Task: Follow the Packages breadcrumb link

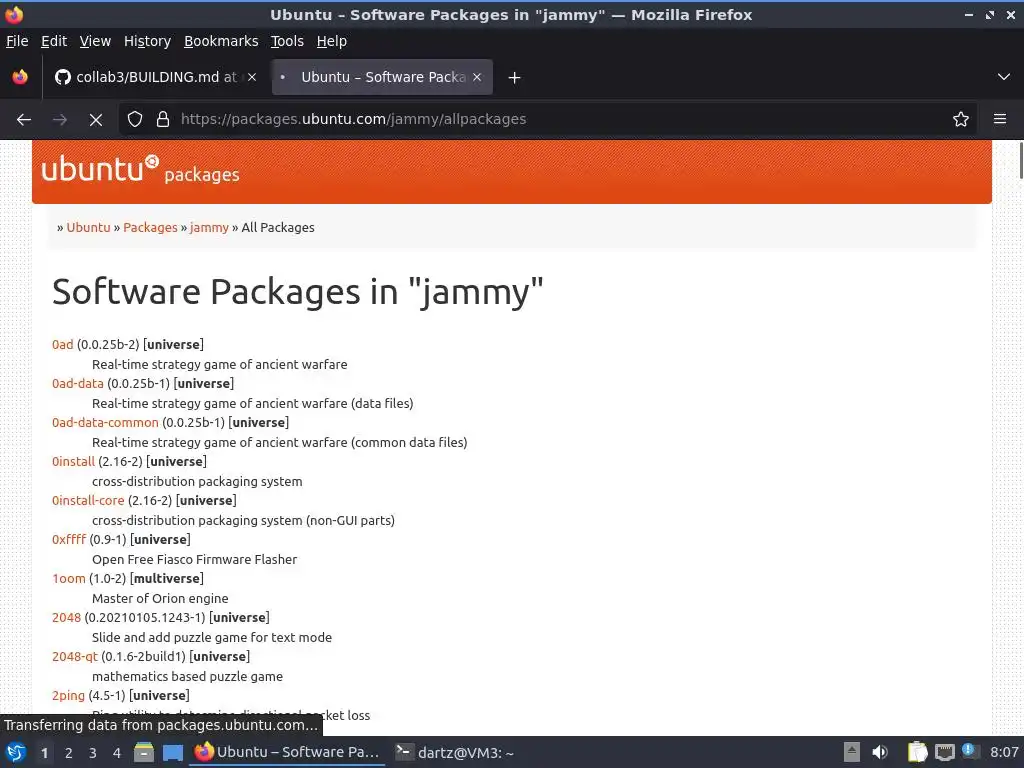Action: click(150, 228)
